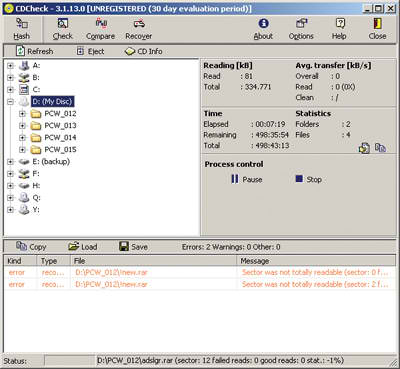Select the E: backup drive icon
Image resolution: width=400 pixels, height=369 pixels.
click(24, 162)
